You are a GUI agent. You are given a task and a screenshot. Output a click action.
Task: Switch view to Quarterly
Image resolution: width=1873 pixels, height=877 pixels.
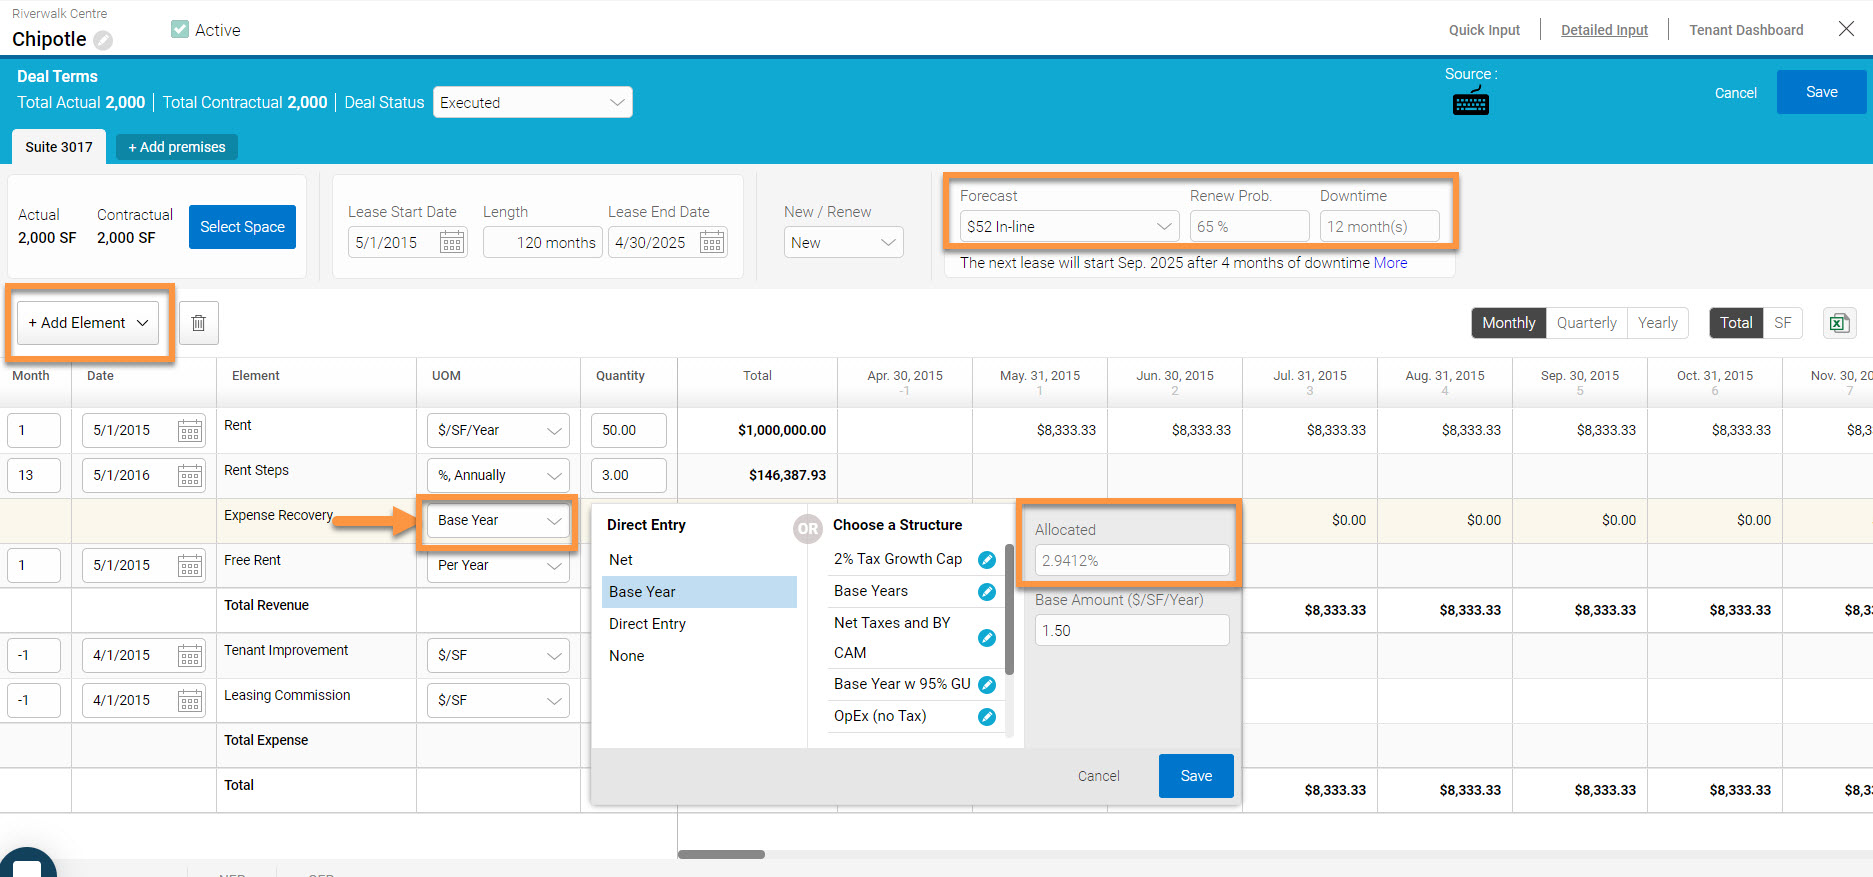[x=1586, y=323]
